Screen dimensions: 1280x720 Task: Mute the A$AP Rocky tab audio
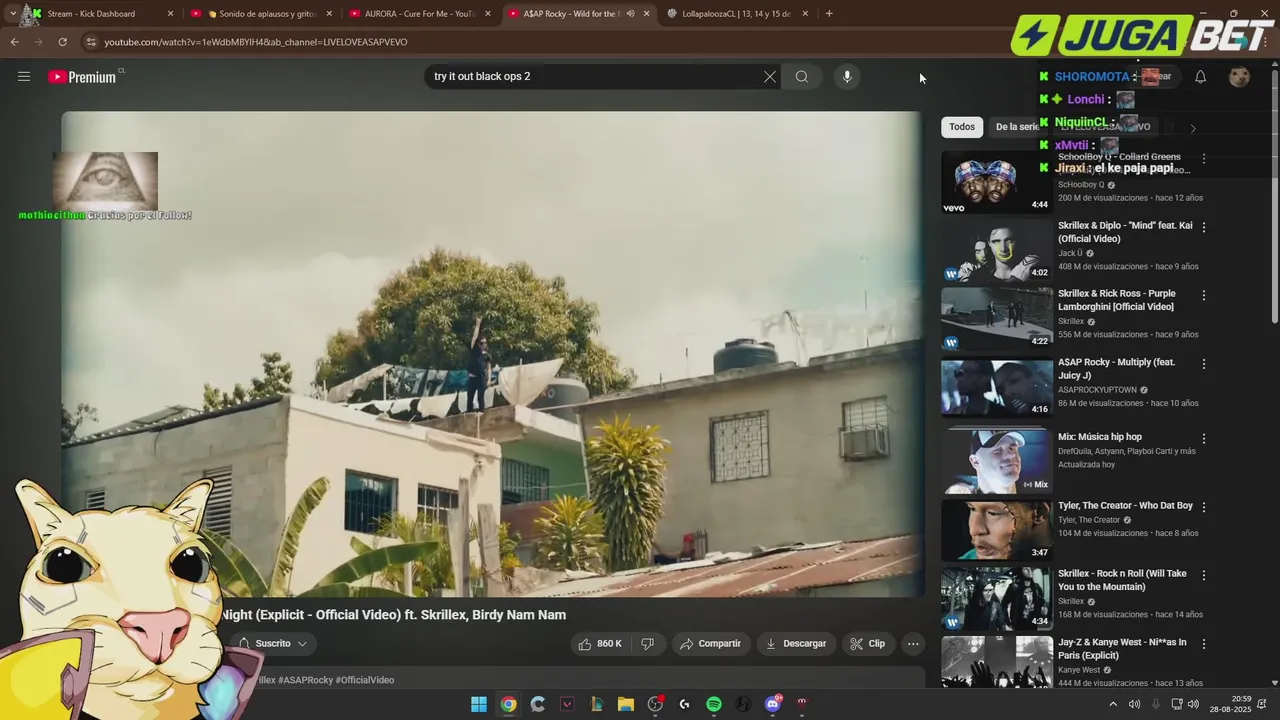tap(630, 14)
